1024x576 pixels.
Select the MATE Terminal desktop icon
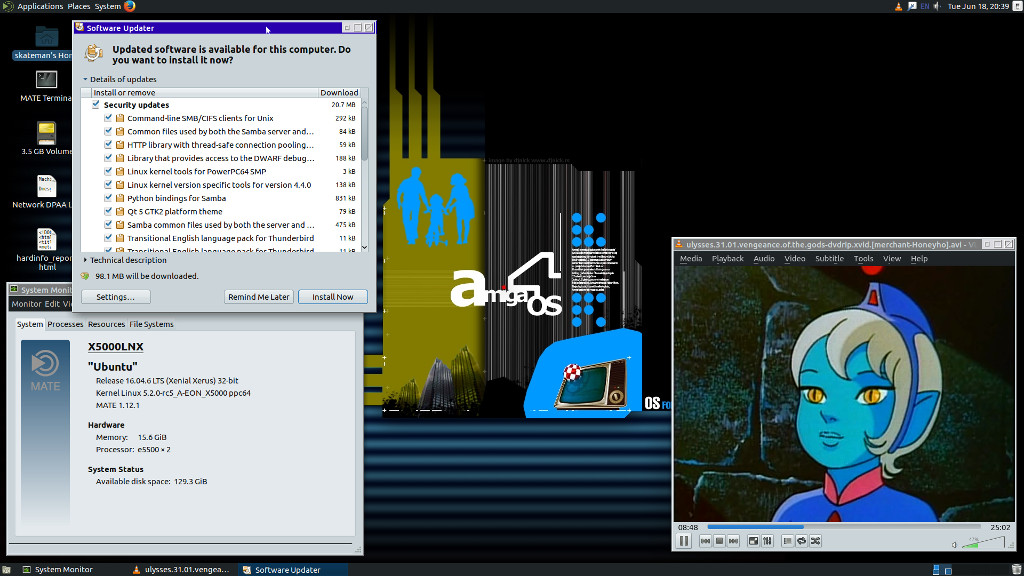coord(46,86)
